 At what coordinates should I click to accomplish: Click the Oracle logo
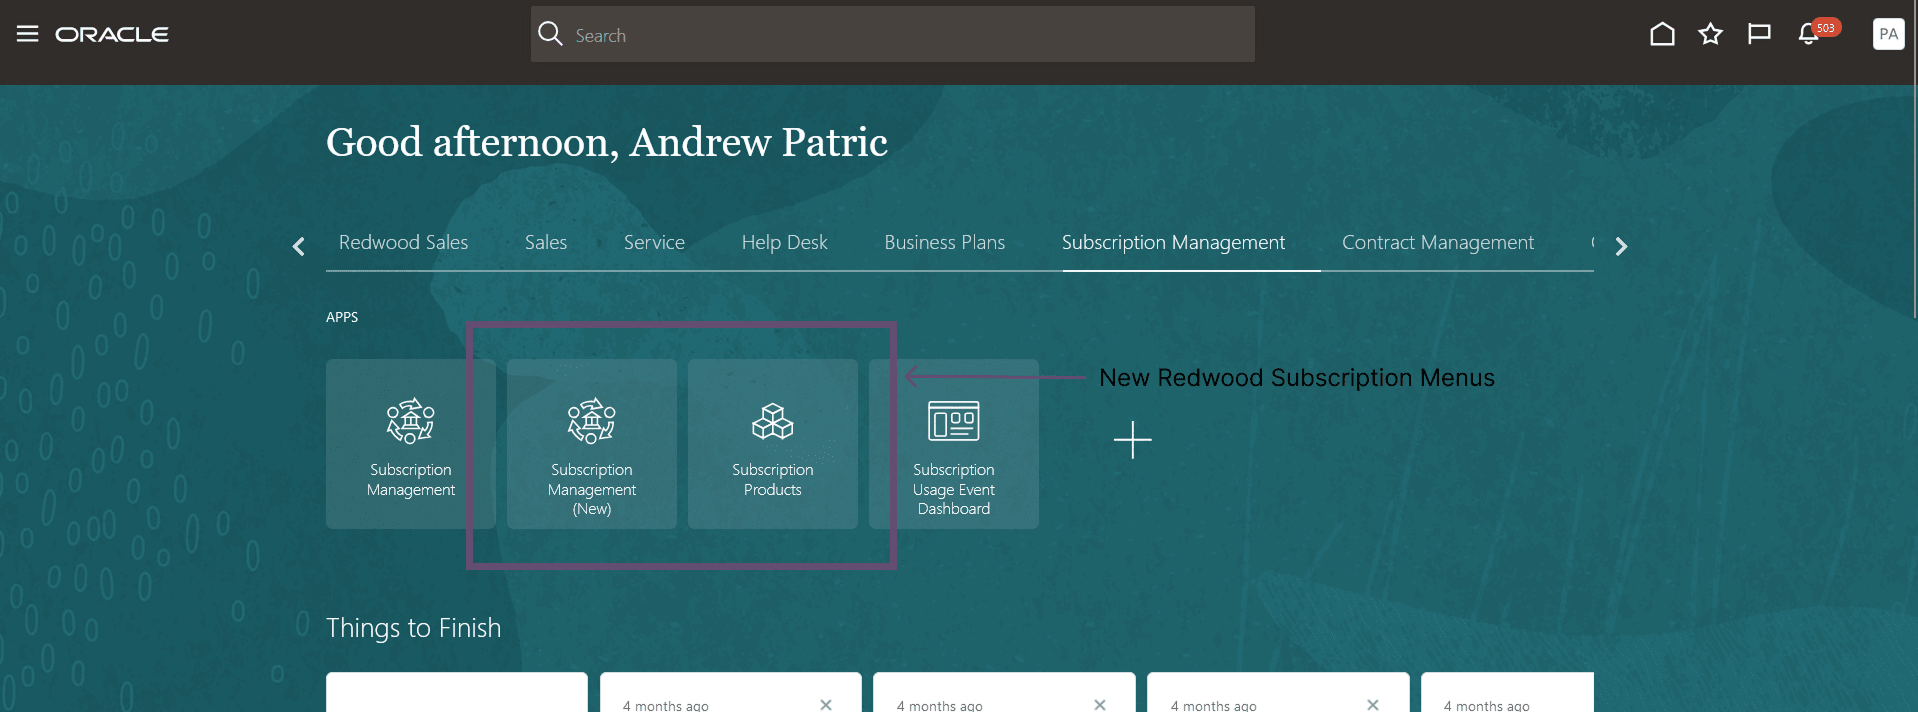(x=112, y=35)
